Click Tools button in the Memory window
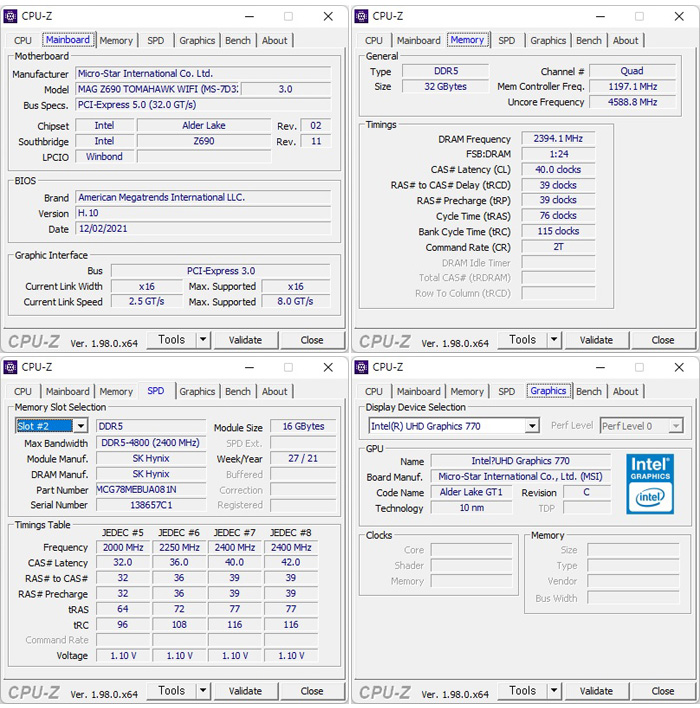This screenshot has width=700, height=708. click(522, 340)
